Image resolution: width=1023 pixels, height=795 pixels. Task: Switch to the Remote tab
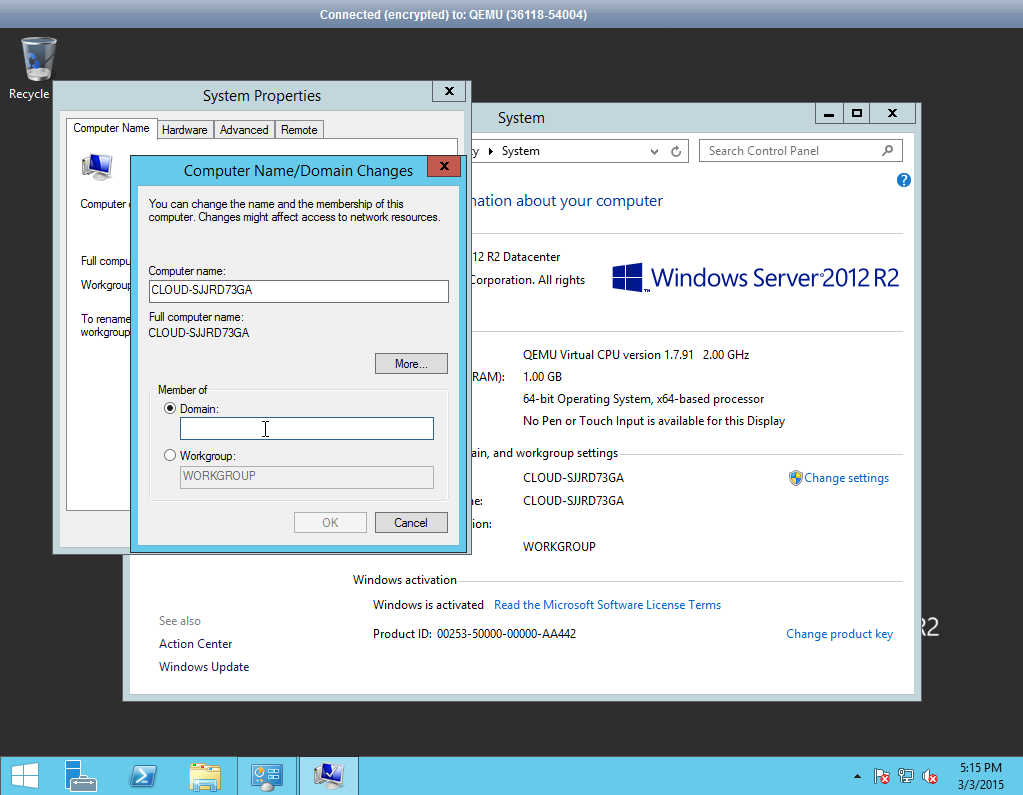(299, 129)
